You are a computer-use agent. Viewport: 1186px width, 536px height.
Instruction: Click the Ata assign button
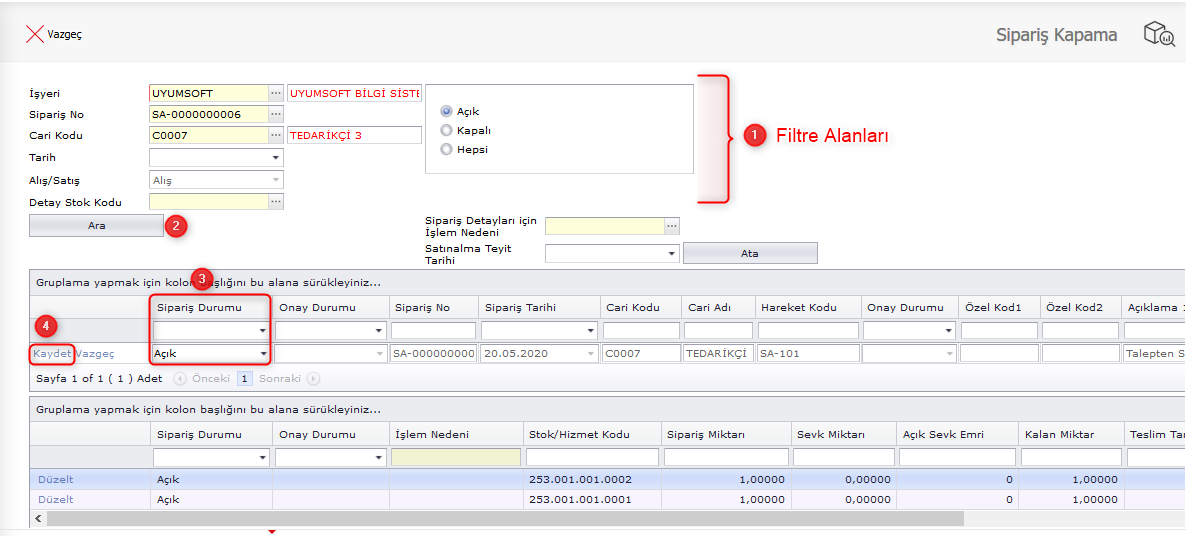click(x=749, y=253)
